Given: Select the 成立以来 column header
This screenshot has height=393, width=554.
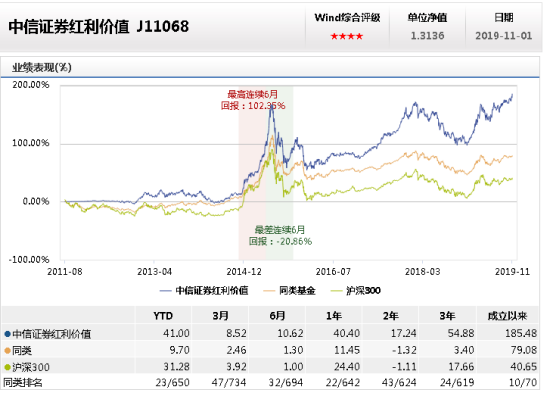Looking at the screenshot, I should coord(507,316).
